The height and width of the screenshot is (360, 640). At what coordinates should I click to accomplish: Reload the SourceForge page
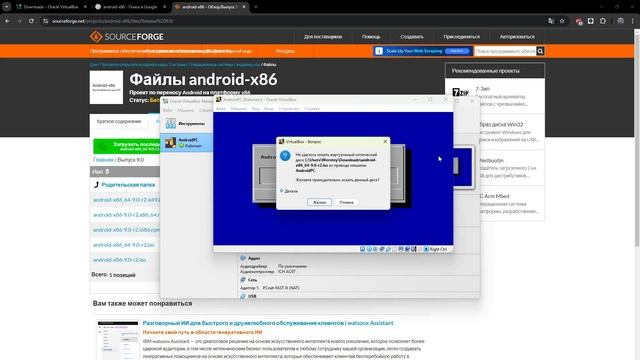pyautogui.click(x=31, y=21)
